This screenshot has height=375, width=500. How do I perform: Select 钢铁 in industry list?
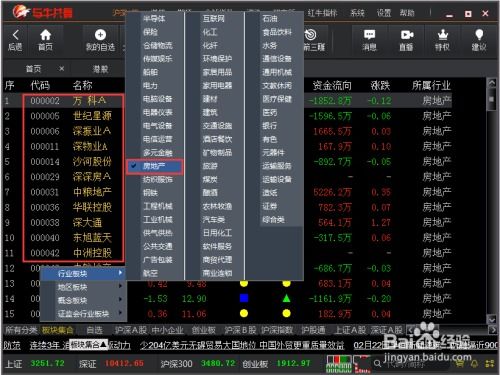[x=150, y=193]
